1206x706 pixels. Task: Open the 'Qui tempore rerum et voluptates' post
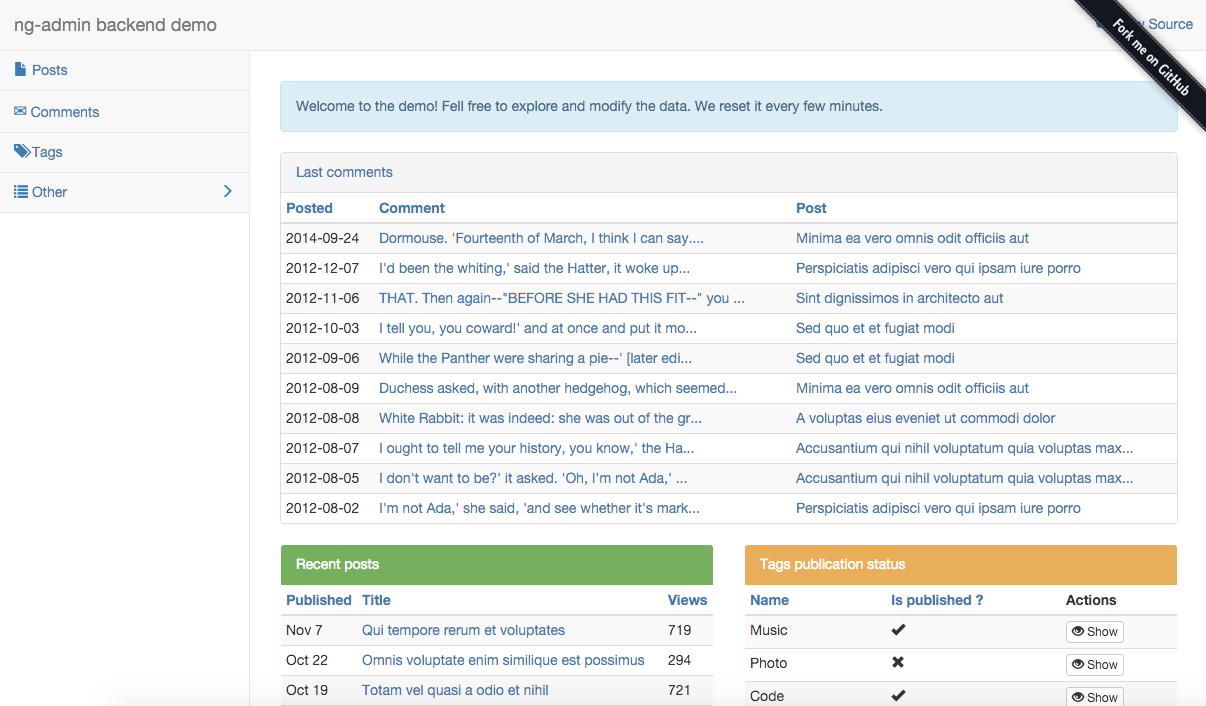point(463,630)
